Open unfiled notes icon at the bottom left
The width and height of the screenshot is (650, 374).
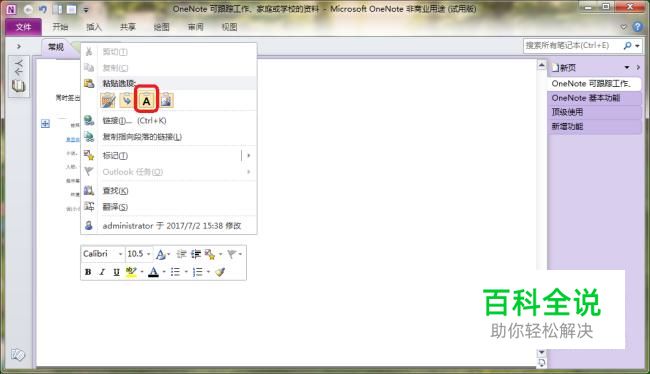point(18,355)
